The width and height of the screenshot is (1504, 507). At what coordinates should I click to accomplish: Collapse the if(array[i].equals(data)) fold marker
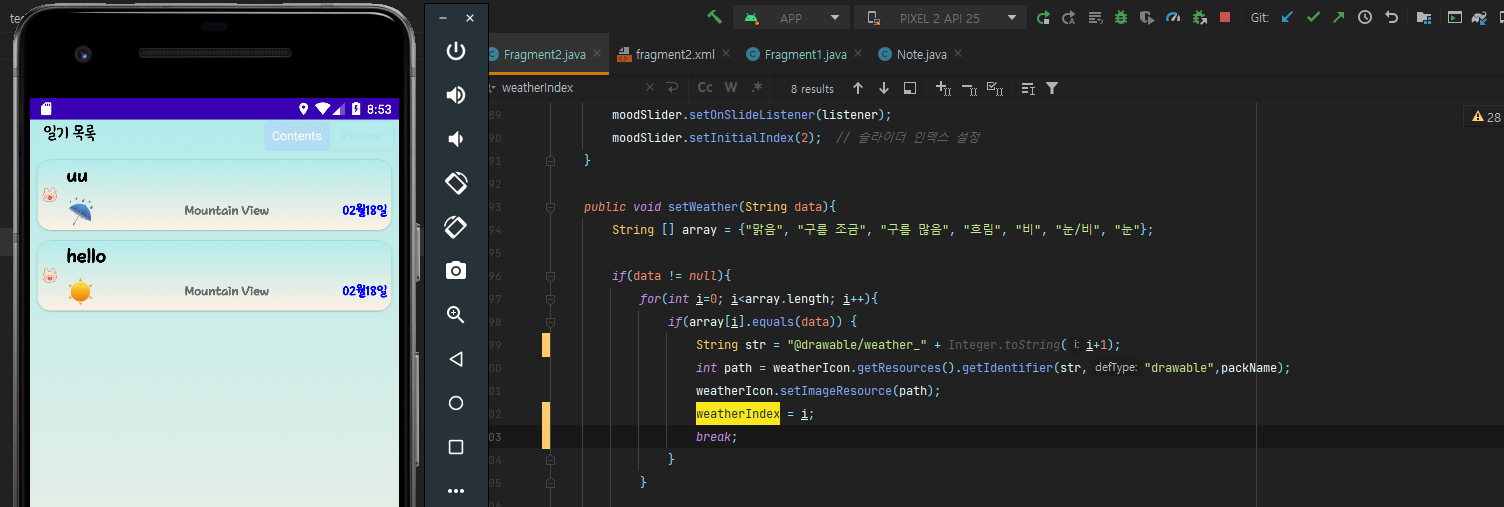(x=550, y=321)
